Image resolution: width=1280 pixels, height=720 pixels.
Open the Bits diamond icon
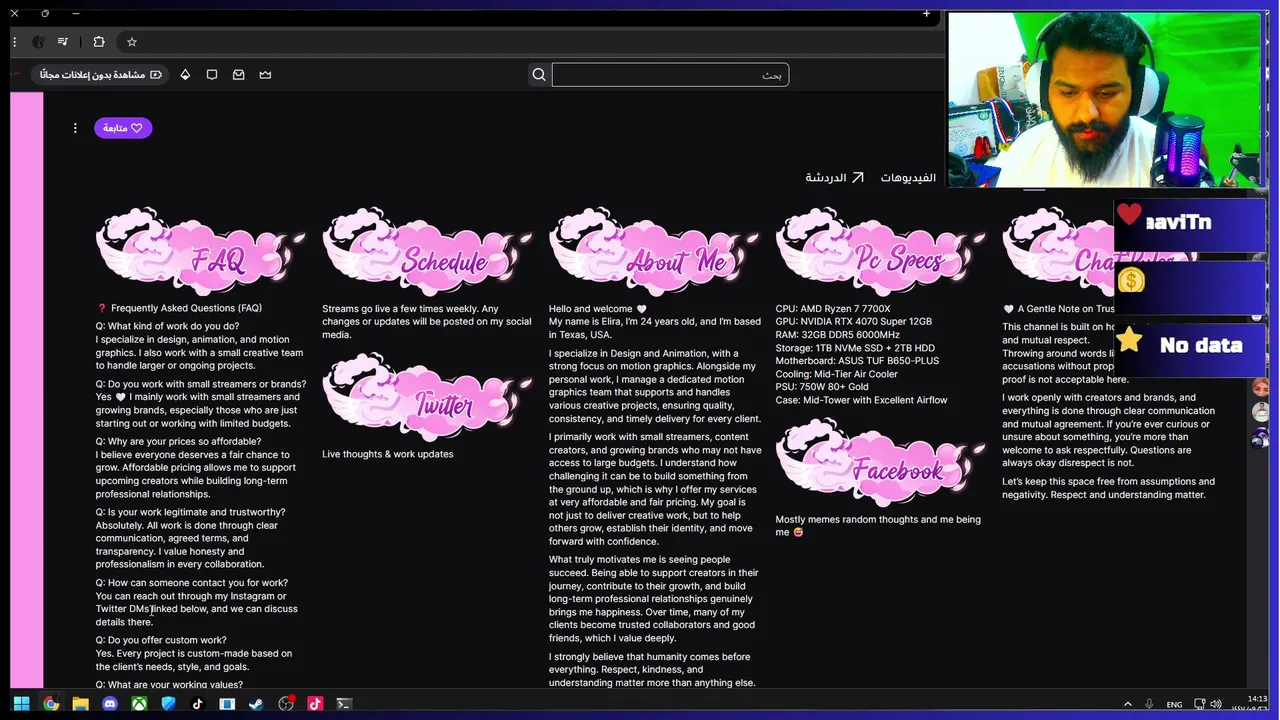(185, 75)
